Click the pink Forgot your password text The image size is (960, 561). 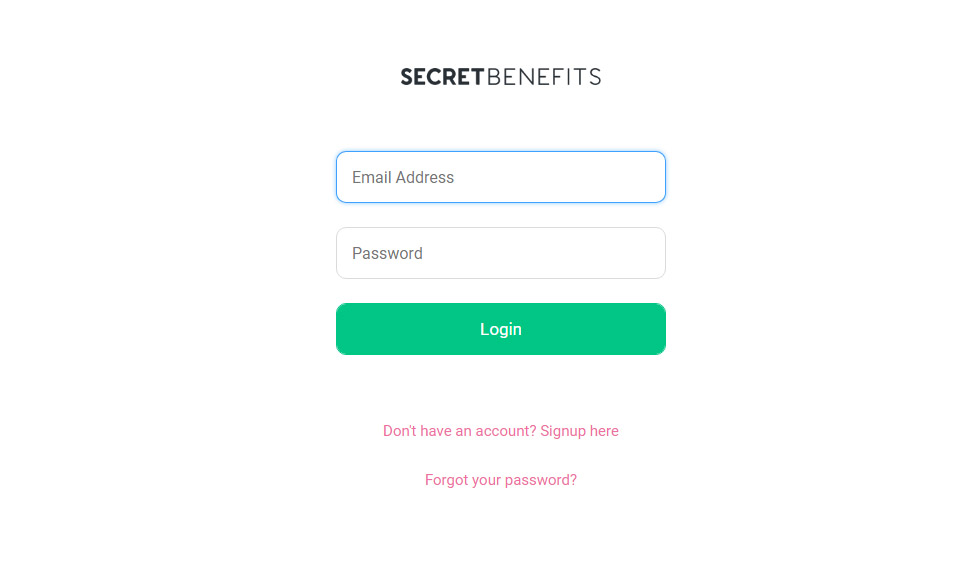click(500, 480)
